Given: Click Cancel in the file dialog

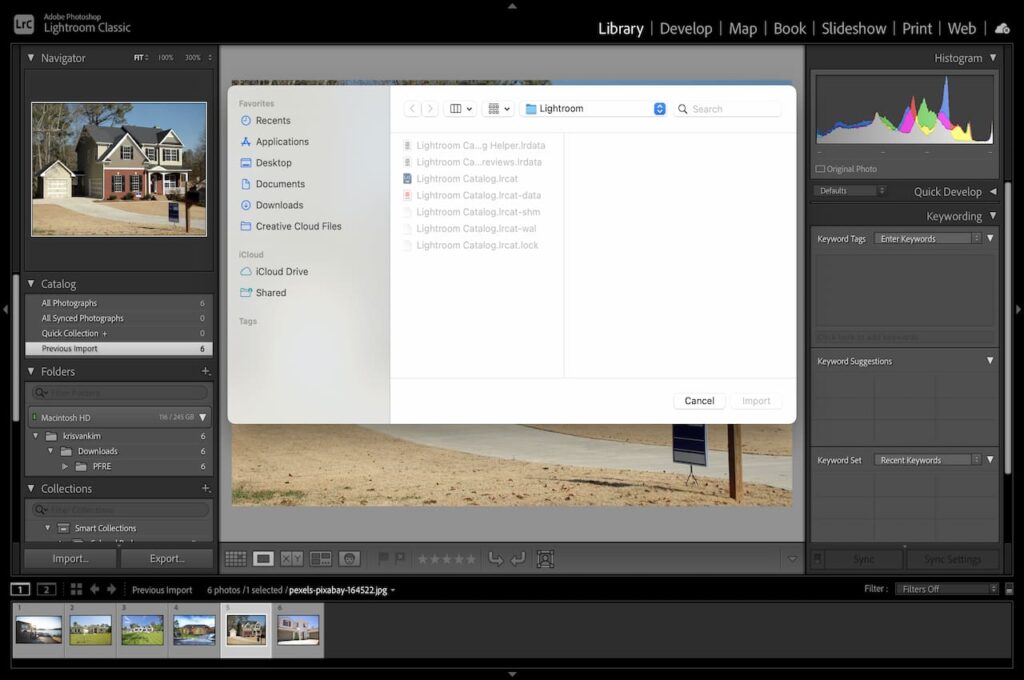Looking at the screenshot, I should tap(699, 400).
